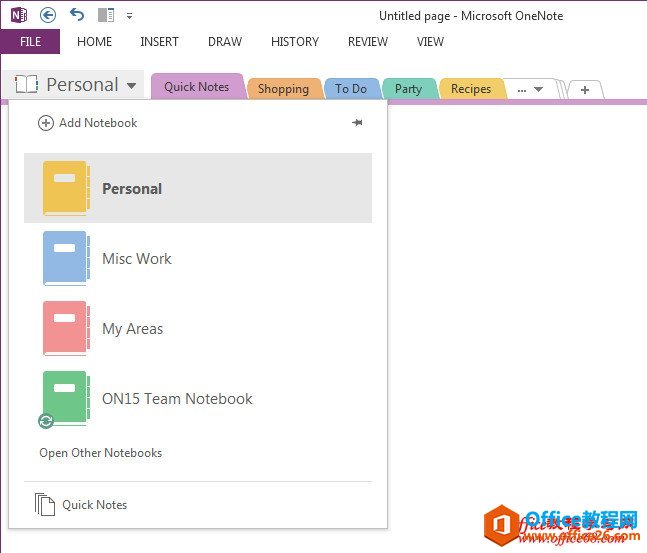Switch to the INSERT ribbon tab

159,42
